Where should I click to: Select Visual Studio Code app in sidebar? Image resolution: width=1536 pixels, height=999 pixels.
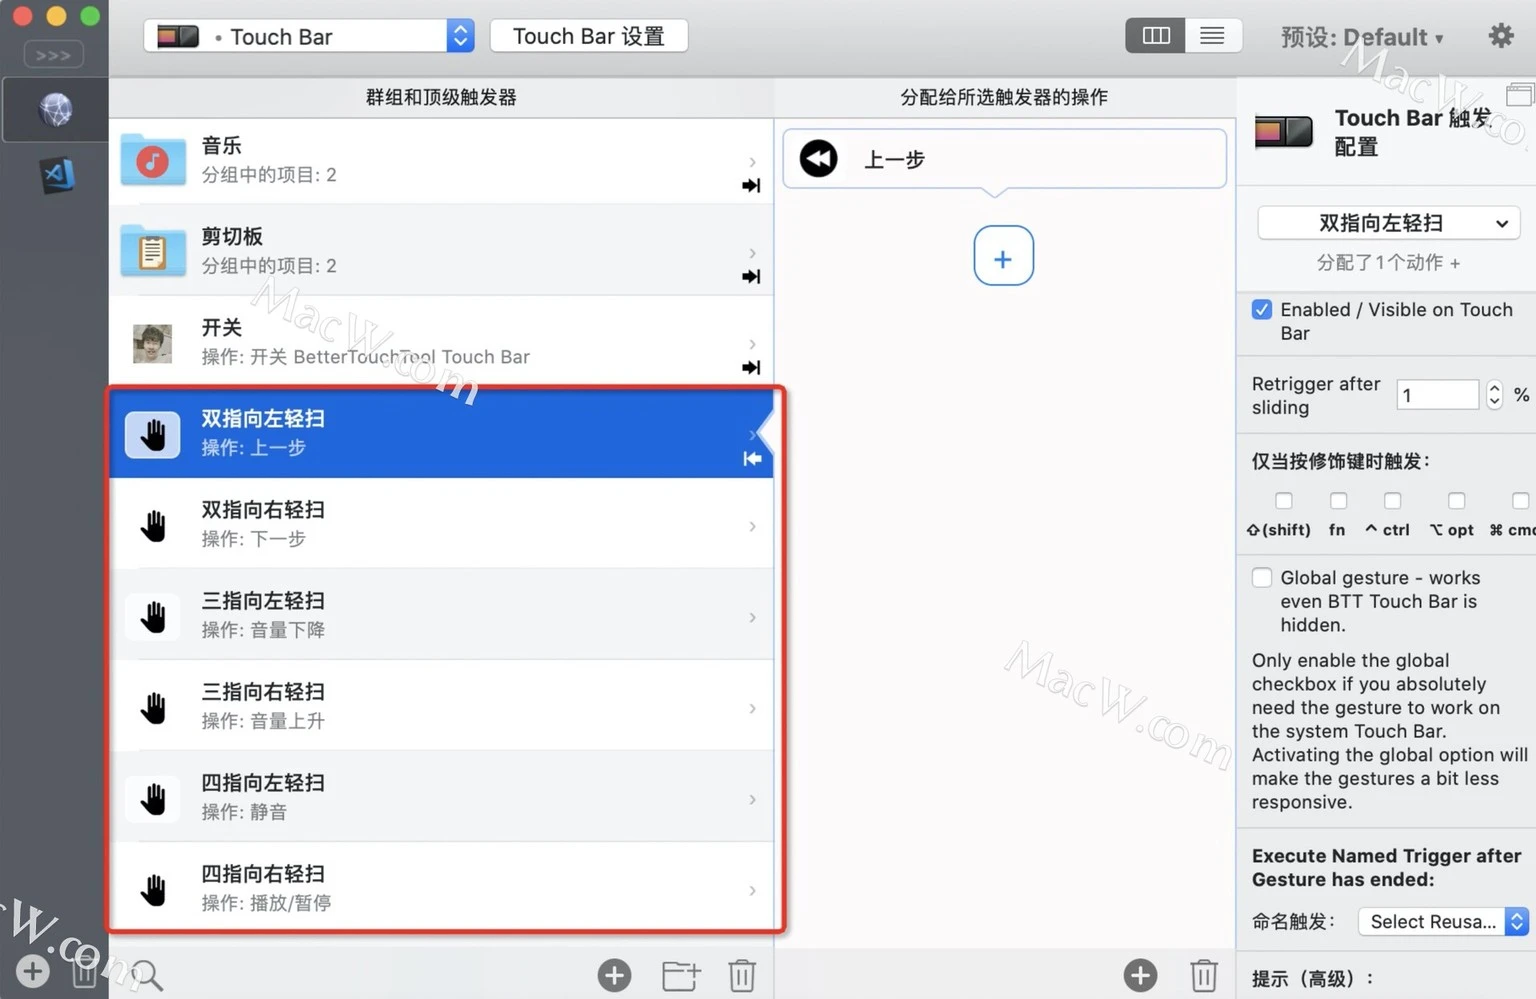56,176
